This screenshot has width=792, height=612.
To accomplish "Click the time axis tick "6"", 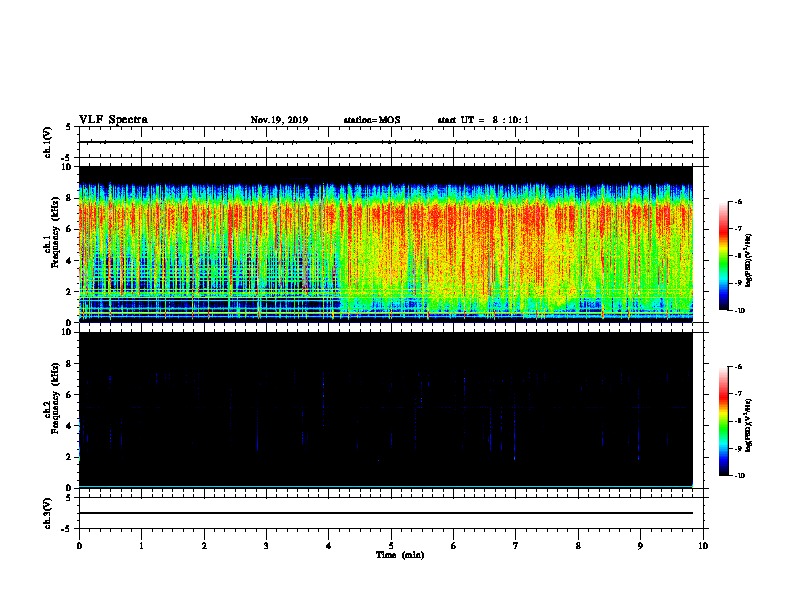I will coord(454,545).
